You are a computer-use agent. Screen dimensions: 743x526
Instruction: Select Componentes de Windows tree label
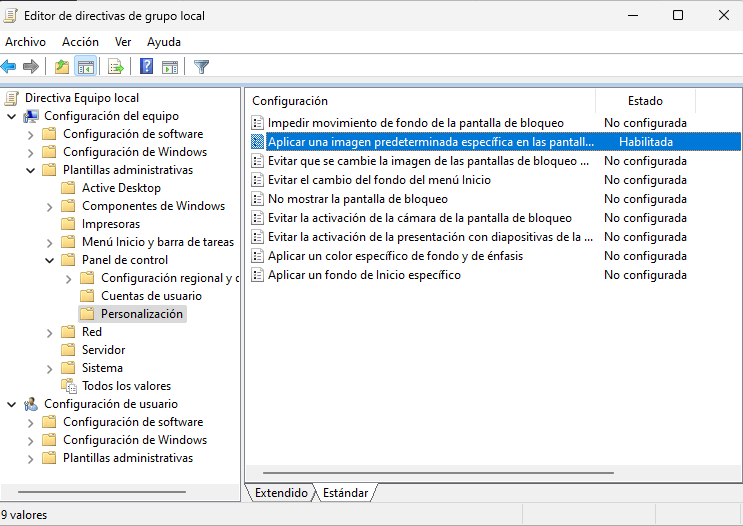[154, 206]
